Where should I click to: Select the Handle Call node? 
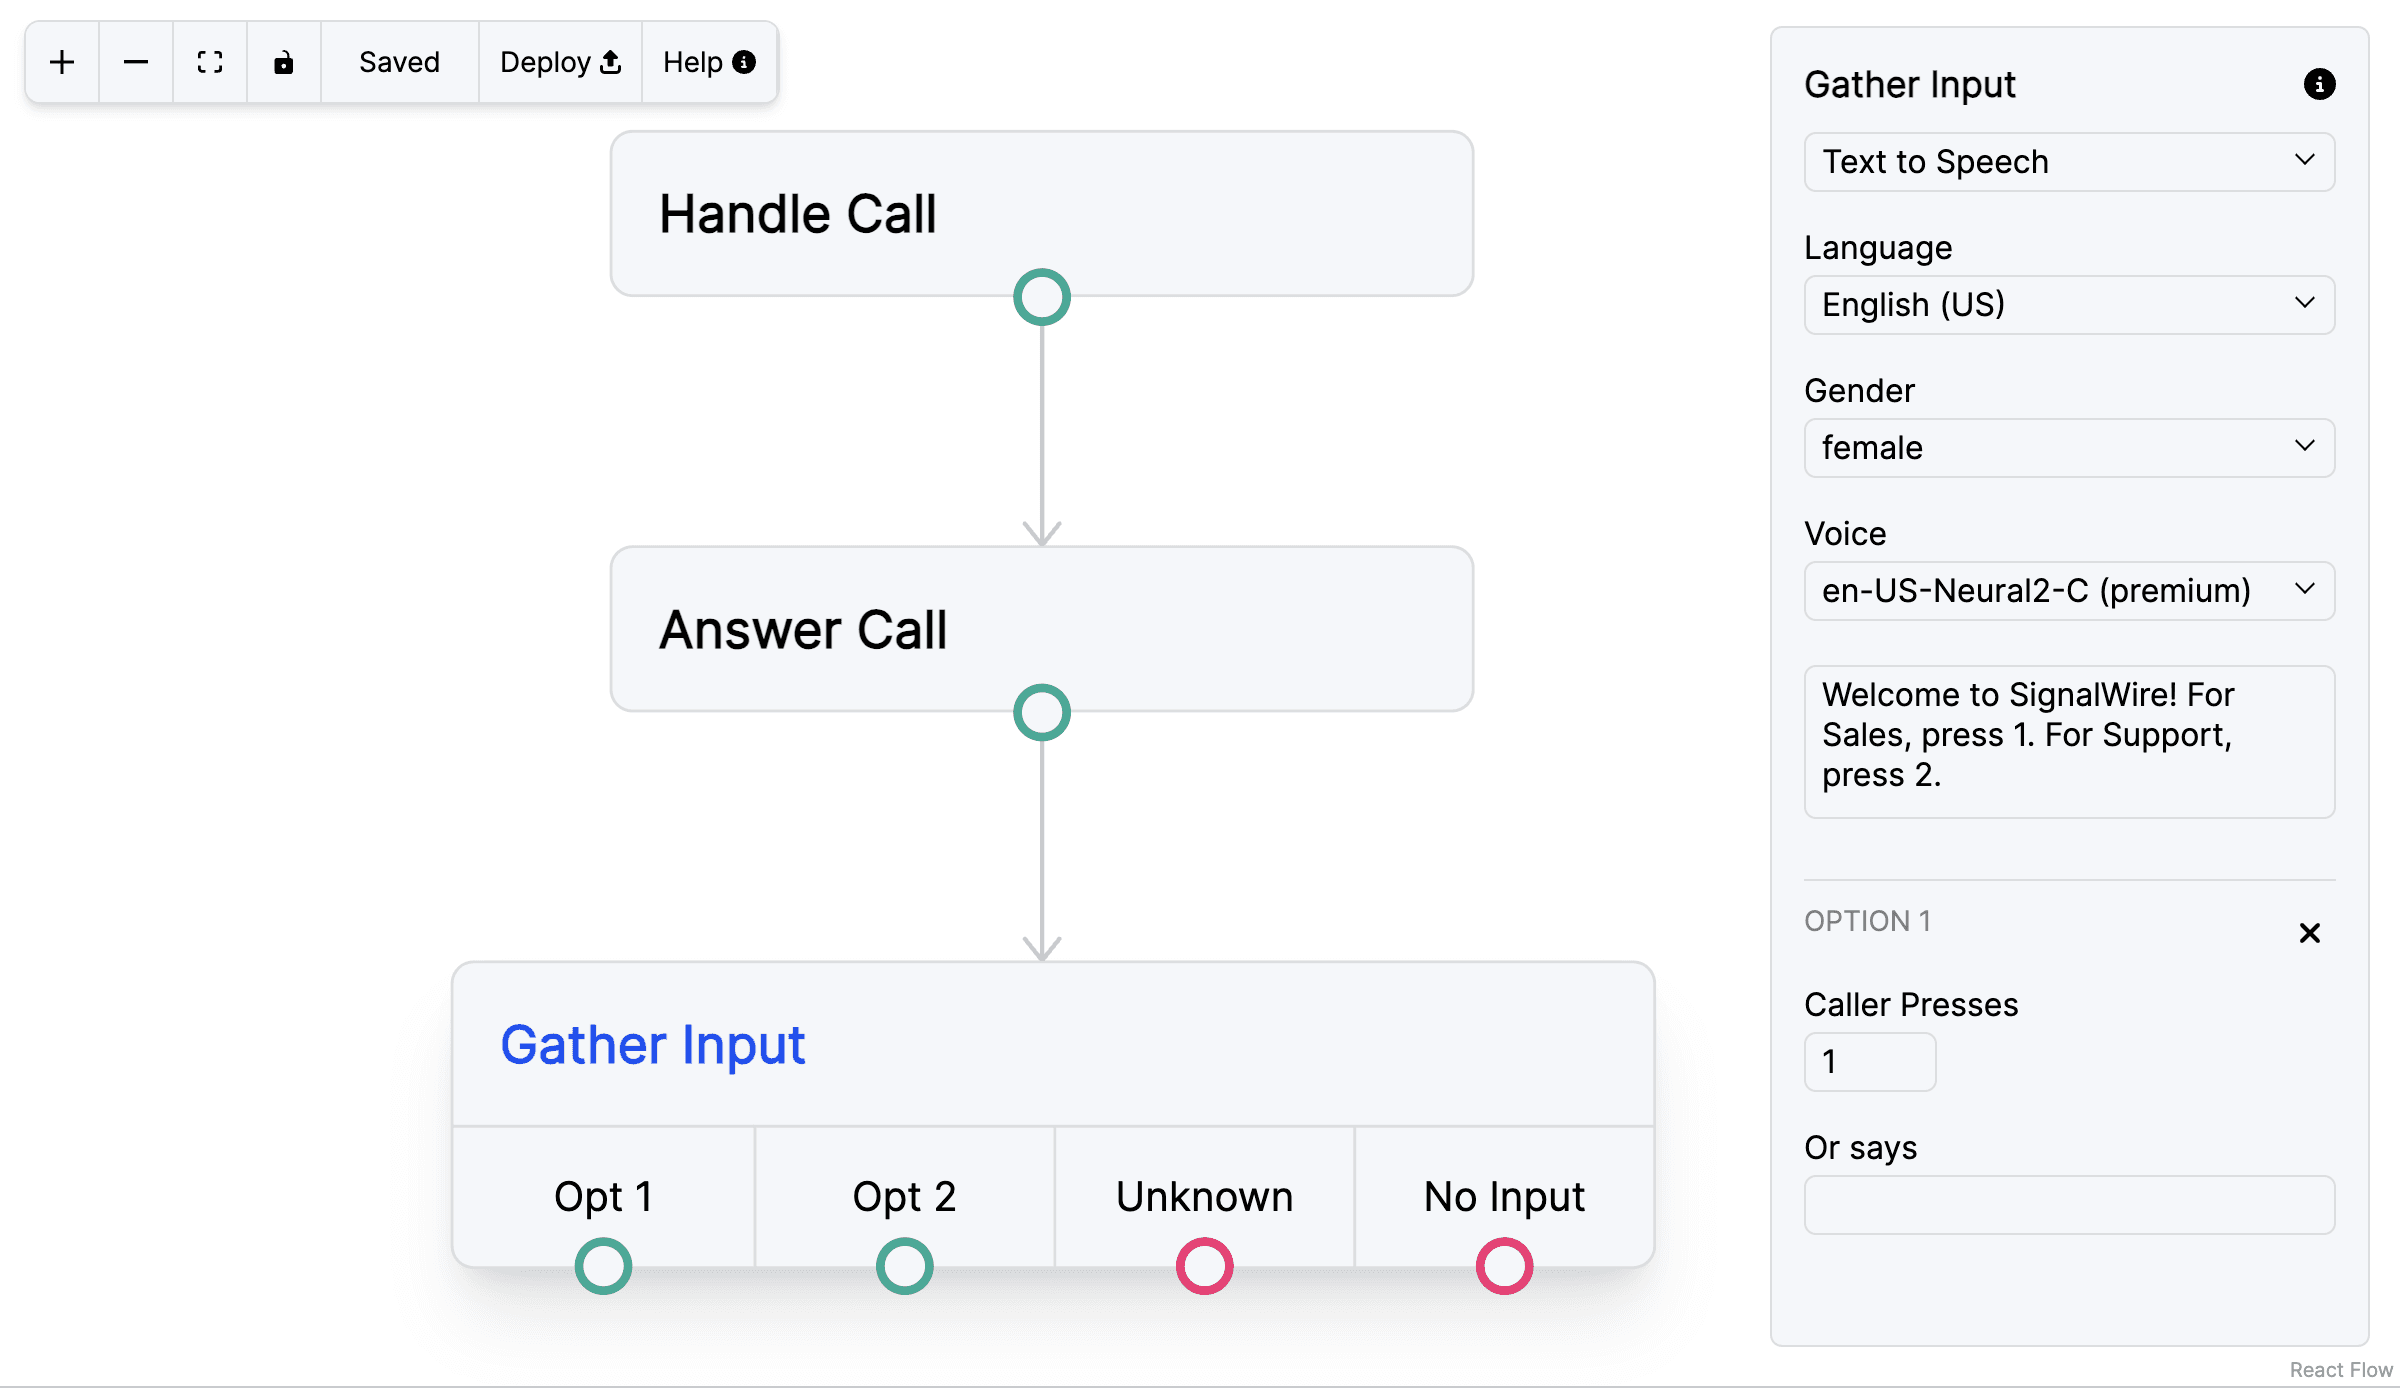1042,214
